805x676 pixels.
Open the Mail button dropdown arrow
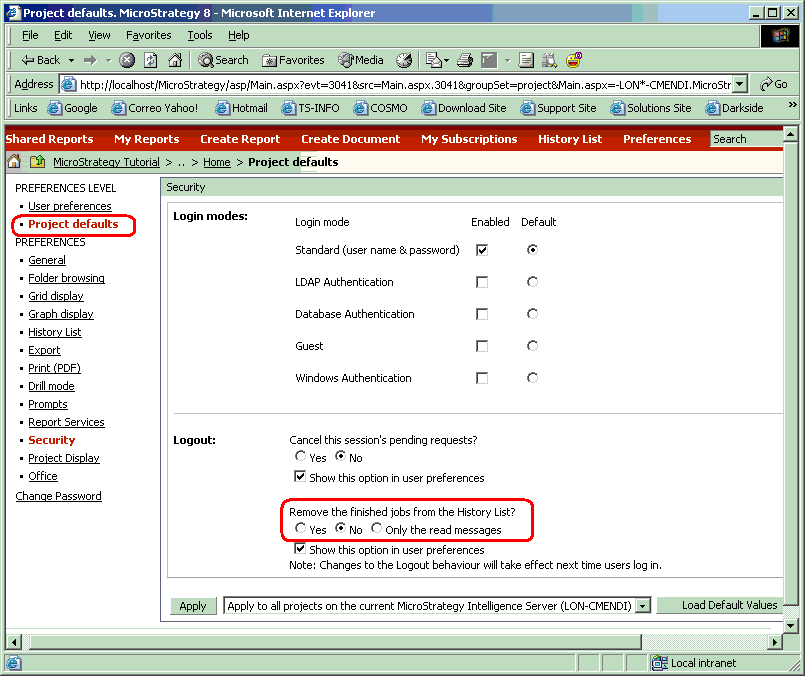pos(447,60)
